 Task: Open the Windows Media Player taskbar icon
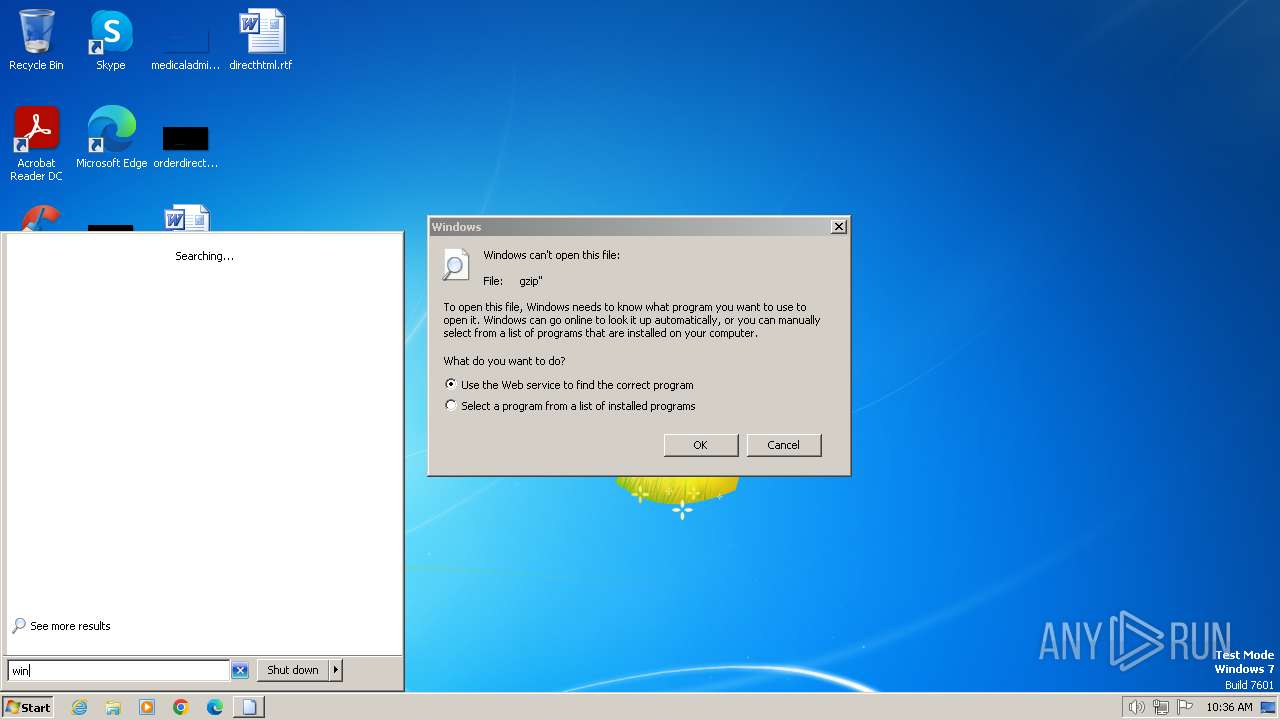point(147,707)
